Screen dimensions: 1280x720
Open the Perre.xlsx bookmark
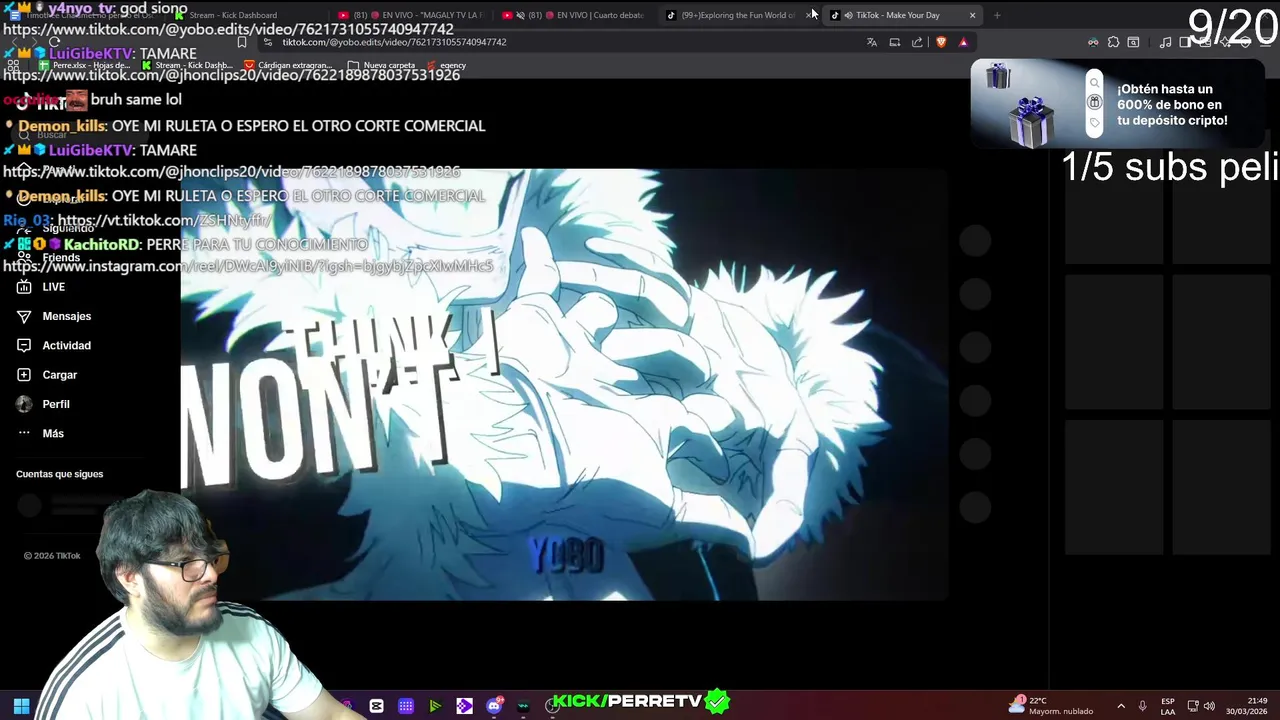click(x=85, y=65)
